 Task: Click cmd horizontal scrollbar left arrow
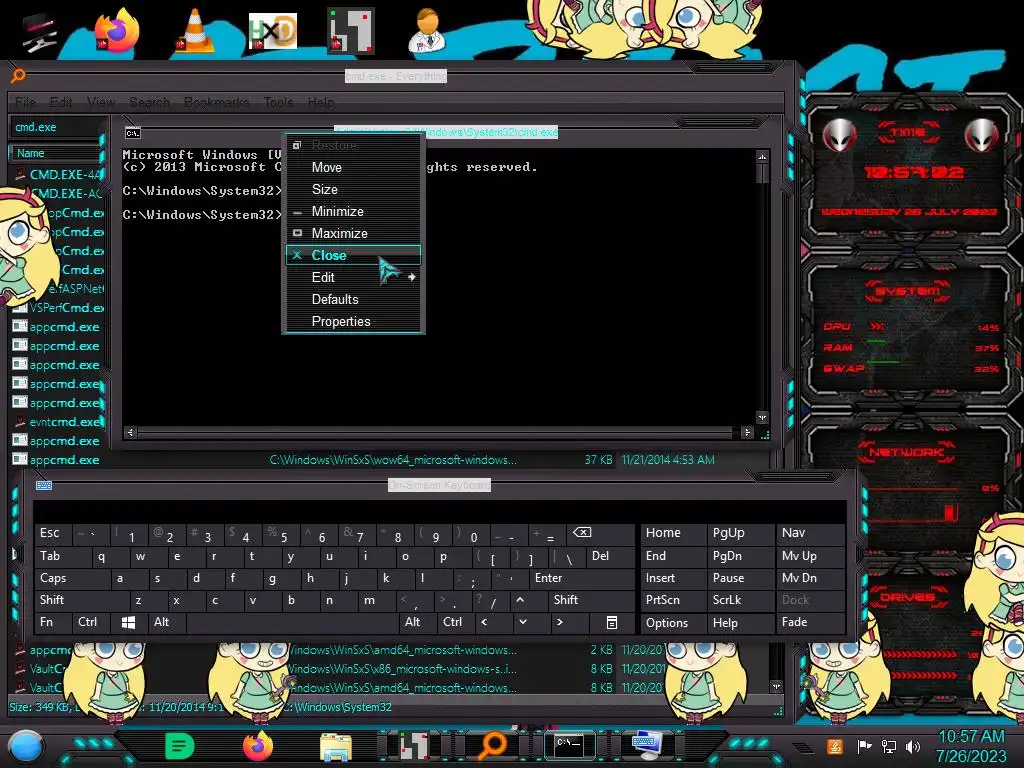[x=130, y=432]
